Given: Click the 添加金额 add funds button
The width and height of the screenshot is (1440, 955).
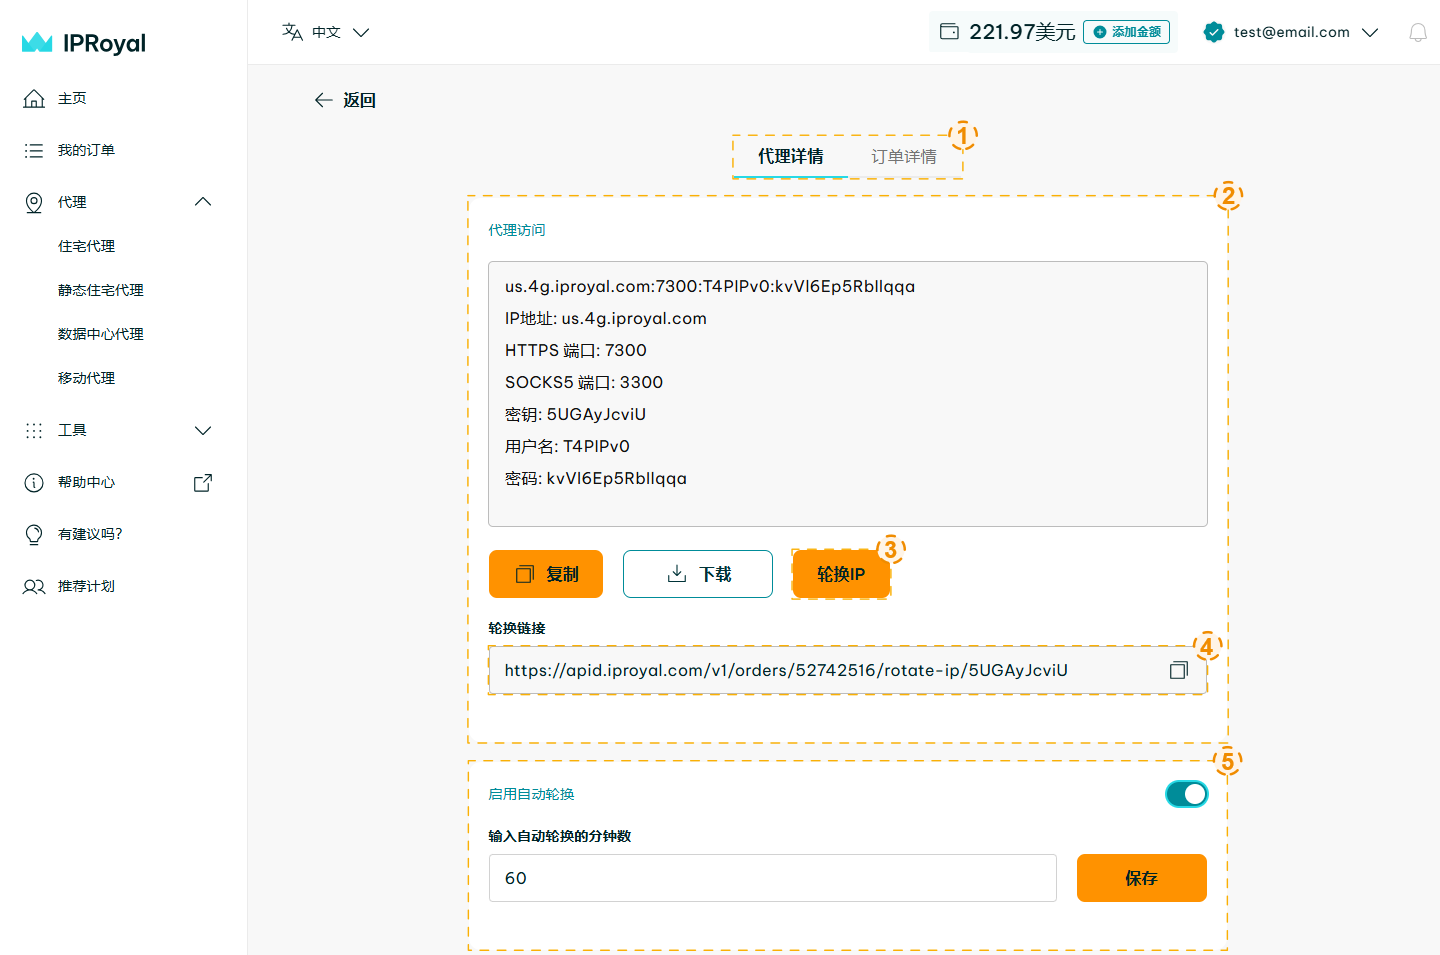Looking at the screenshot, I should point(1126,32).
